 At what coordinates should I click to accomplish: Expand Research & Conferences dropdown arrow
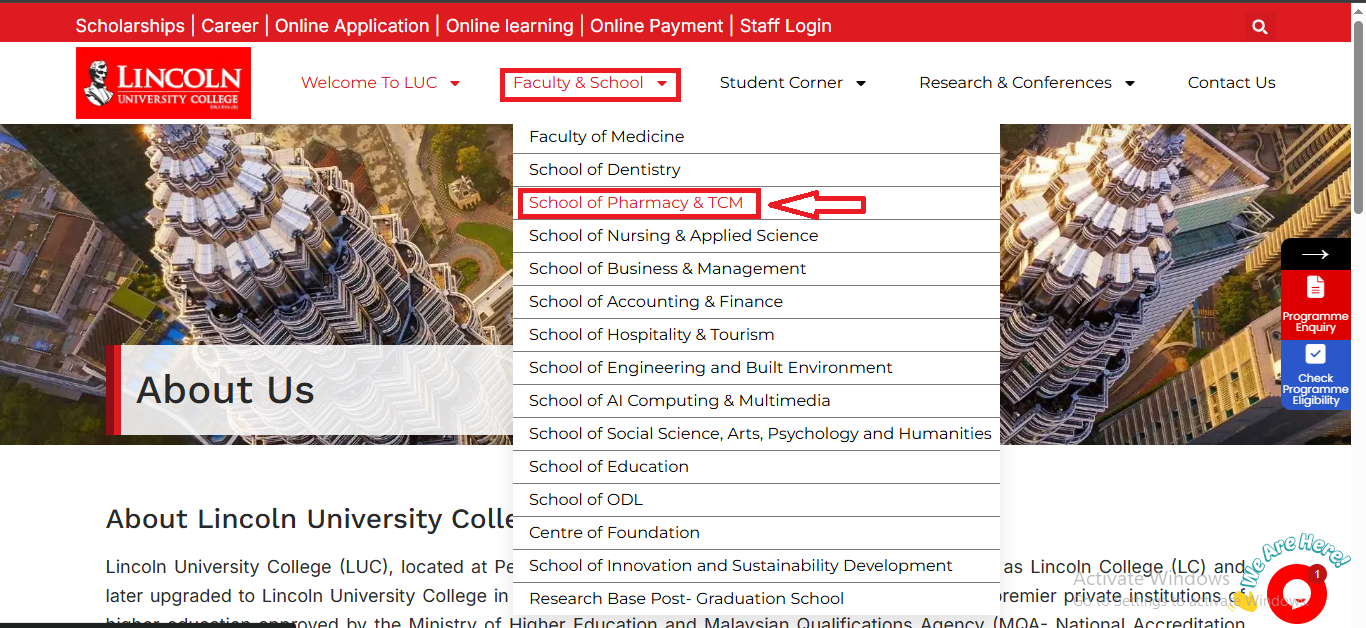1130,83
